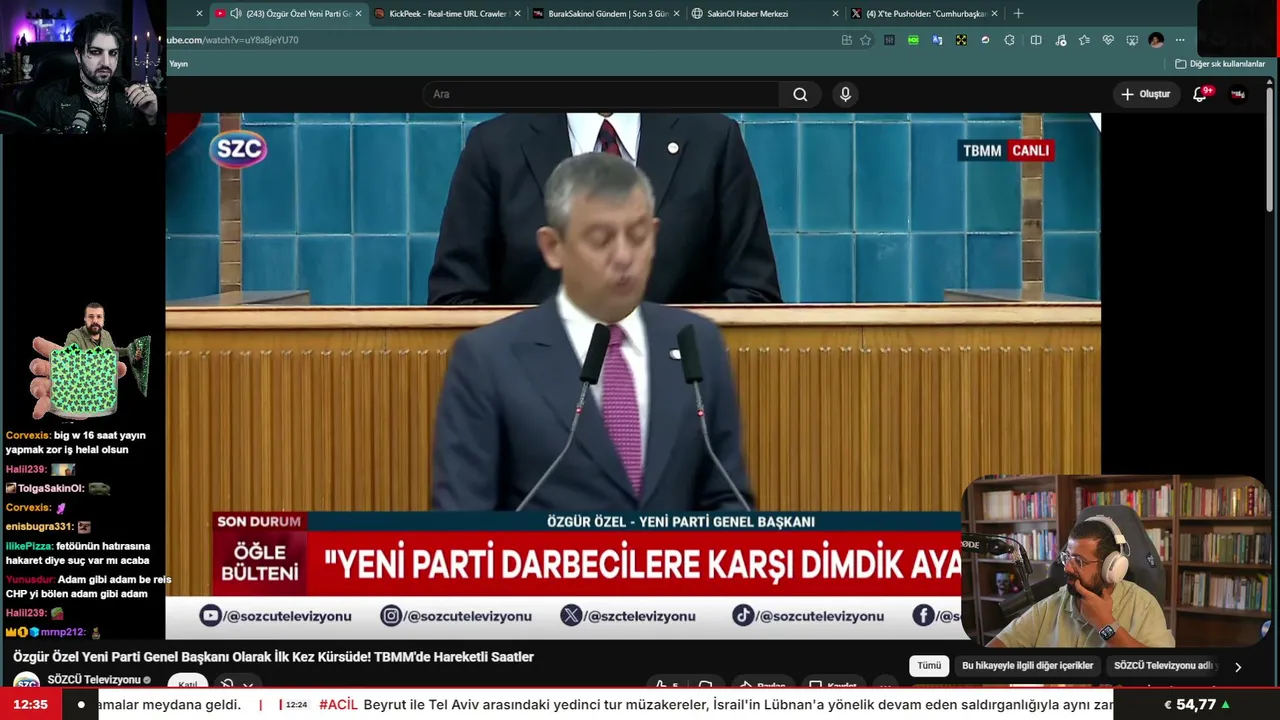
Task: Switch to X'te Pusholder tab
Action: coord(923,14)
